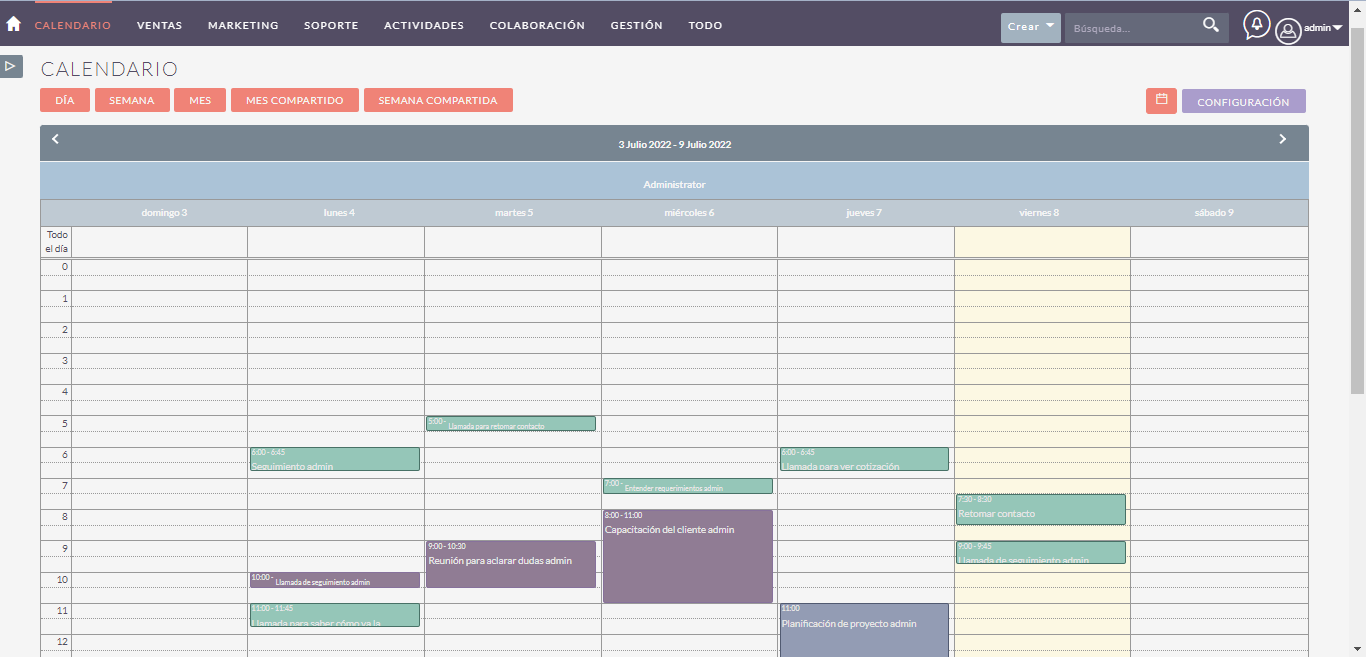
Task: Expand the admin user menu
Action: pos(1323,28)
